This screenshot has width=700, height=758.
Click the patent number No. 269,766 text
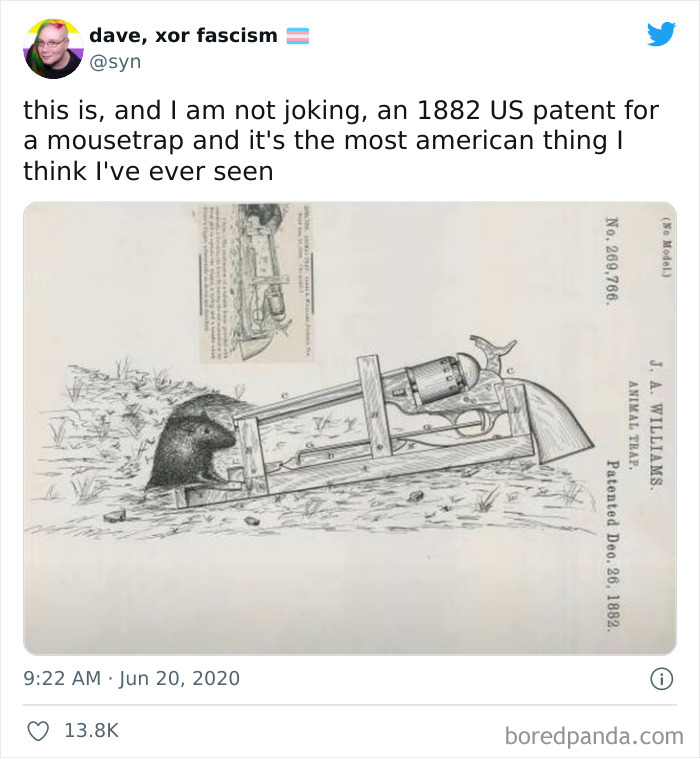click(x=612, y=259)
